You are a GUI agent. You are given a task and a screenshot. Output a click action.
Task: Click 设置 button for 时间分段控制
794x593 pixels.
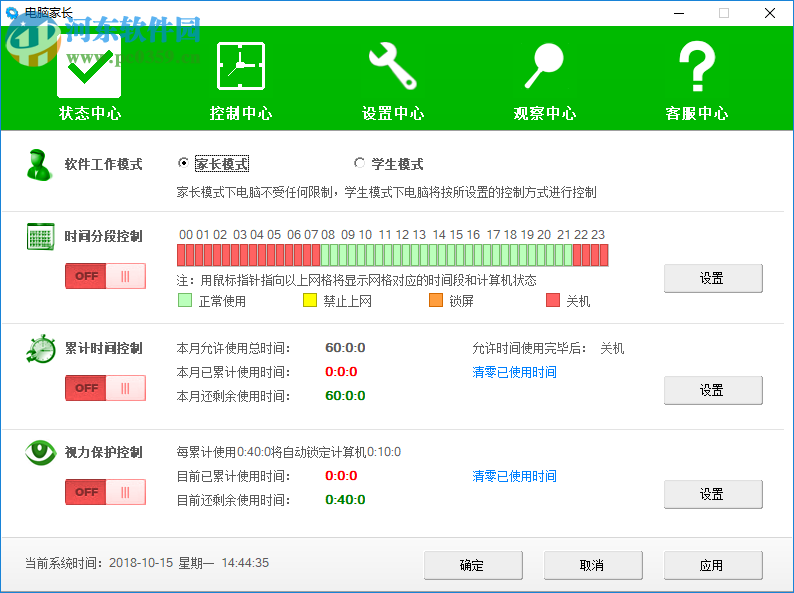(713, 278)
